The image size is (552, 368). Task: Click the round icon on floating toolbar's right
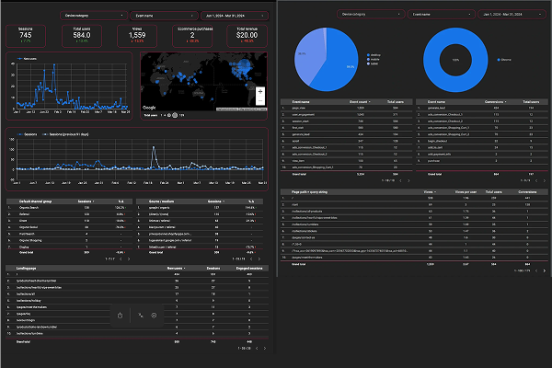coord(154,316)
